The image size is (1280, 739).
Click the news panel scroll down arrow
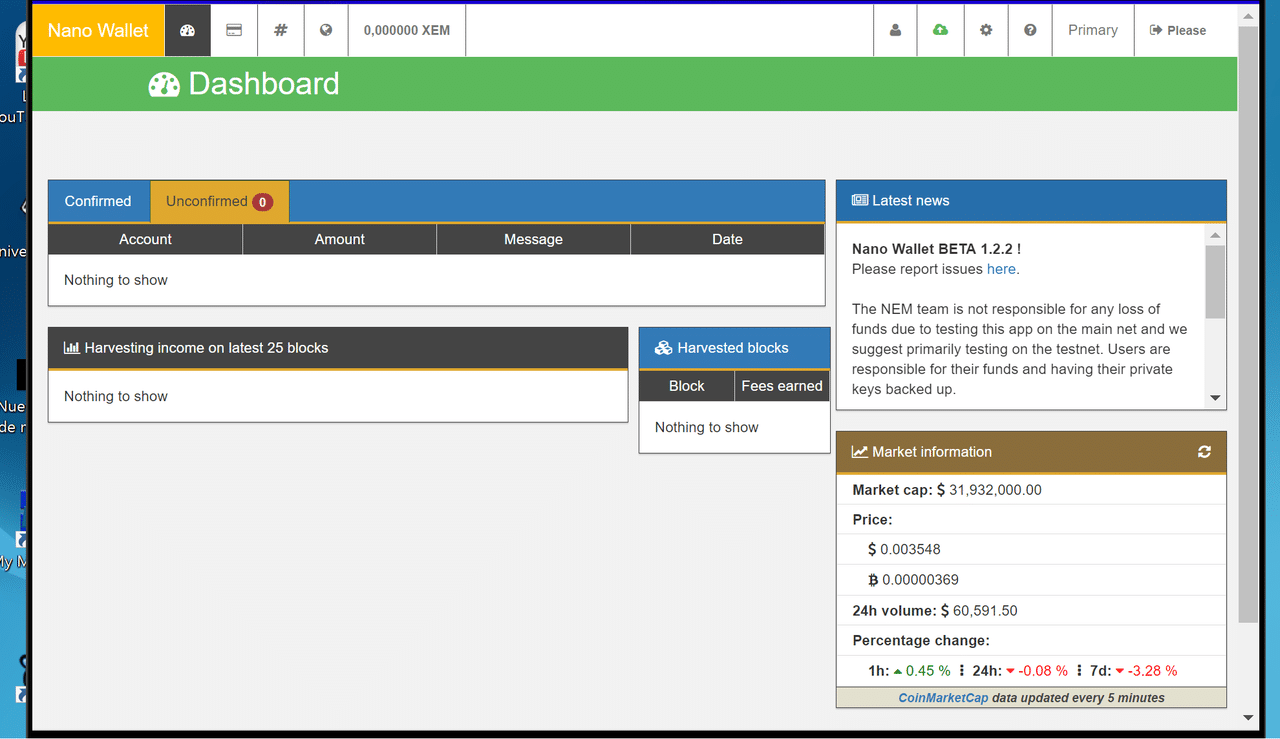pos(1215,398)
